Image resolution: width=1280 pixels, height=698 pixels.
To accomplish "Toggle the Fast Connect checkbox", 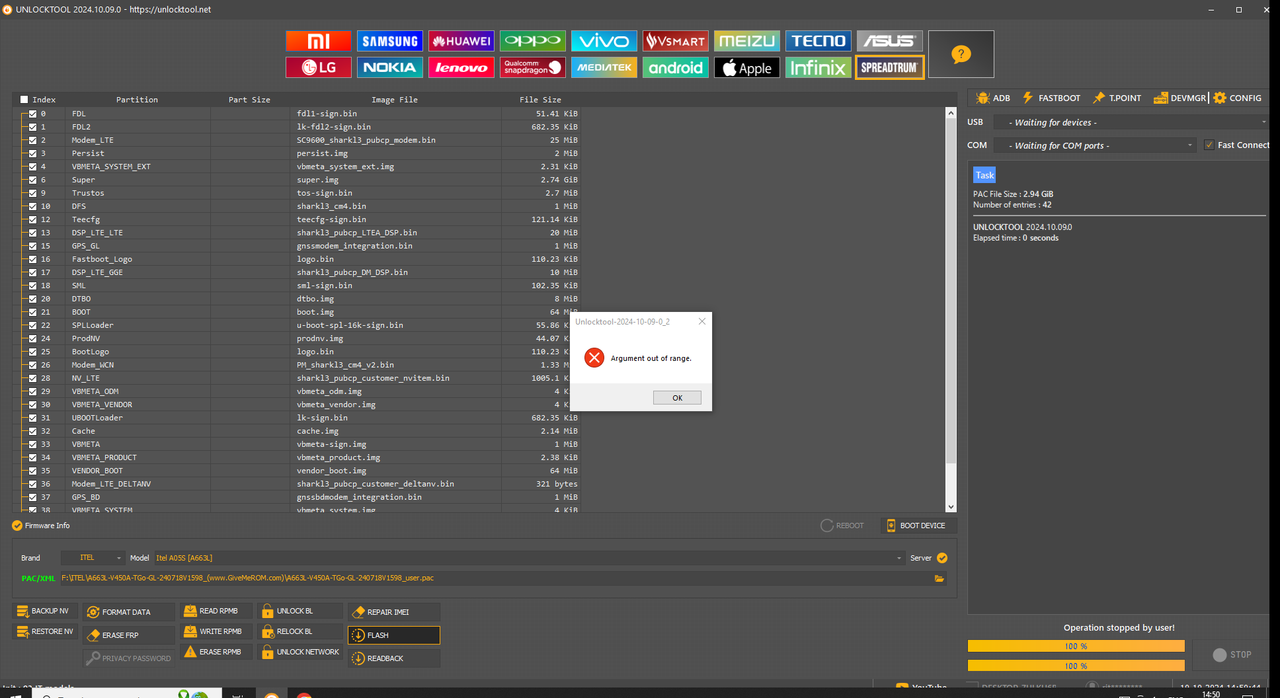I will click(1209, 145).
